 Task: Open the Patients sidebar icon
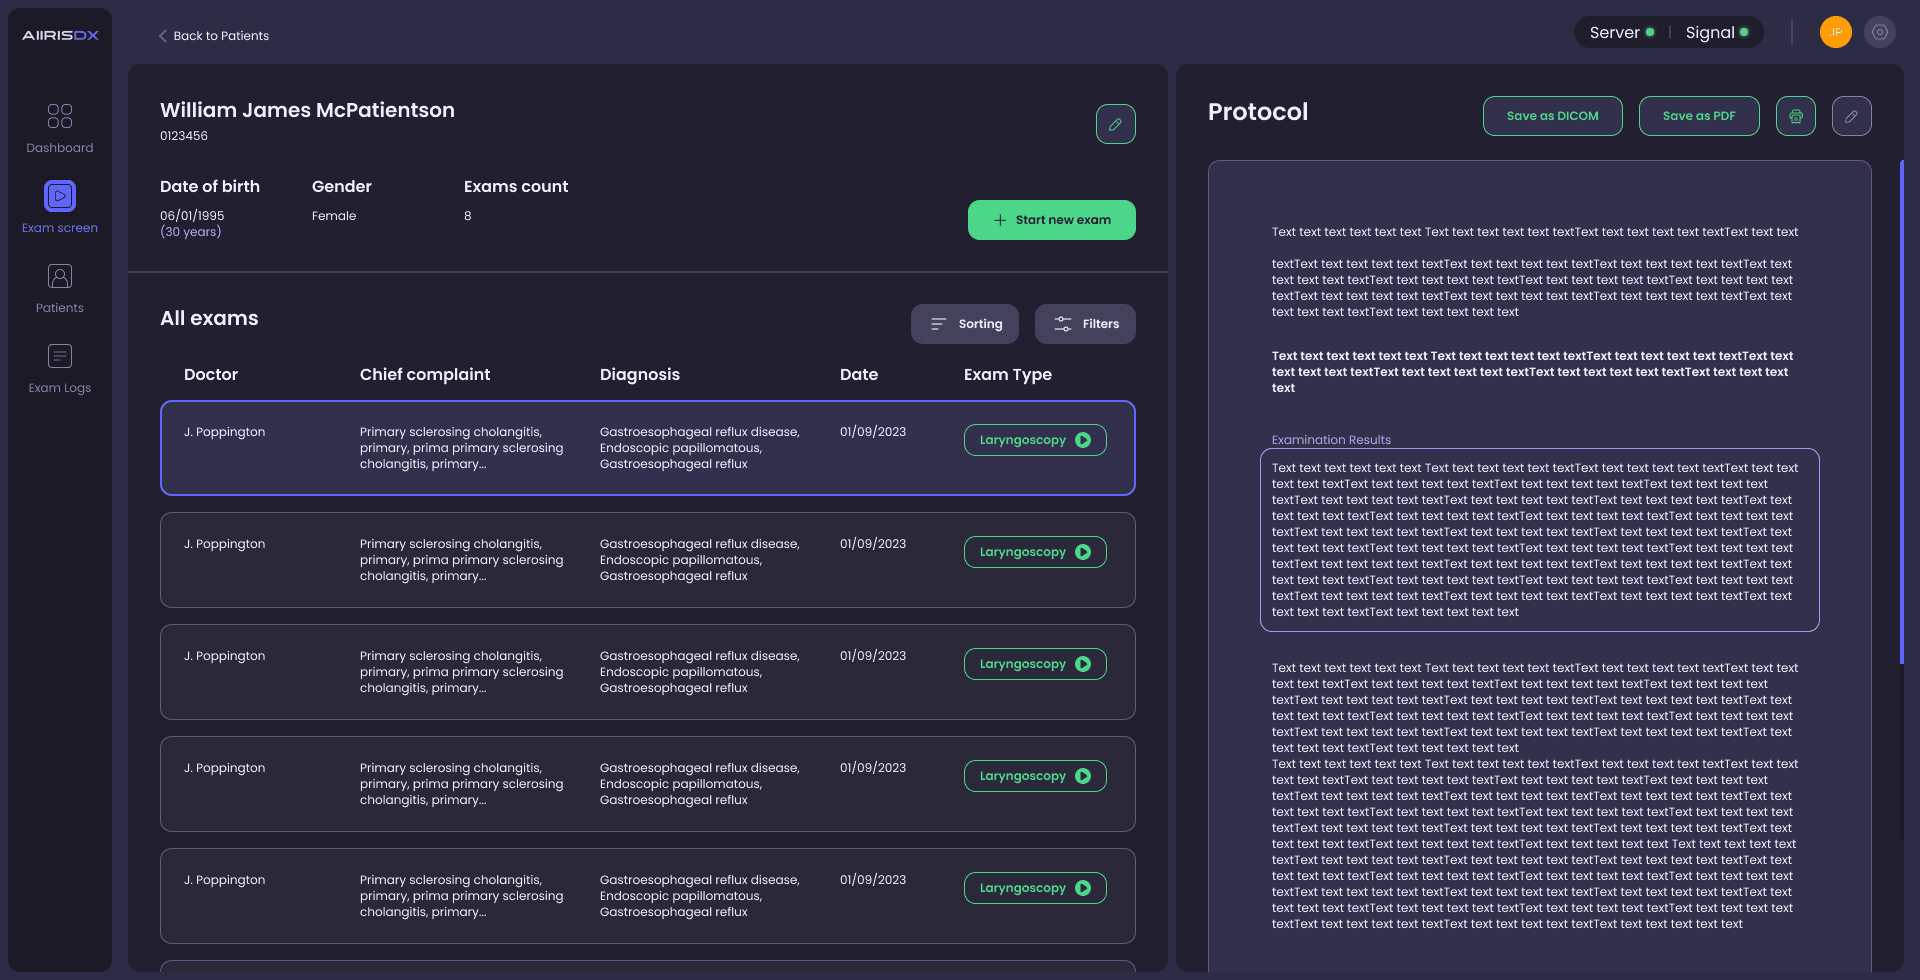(x=60, y=276)
